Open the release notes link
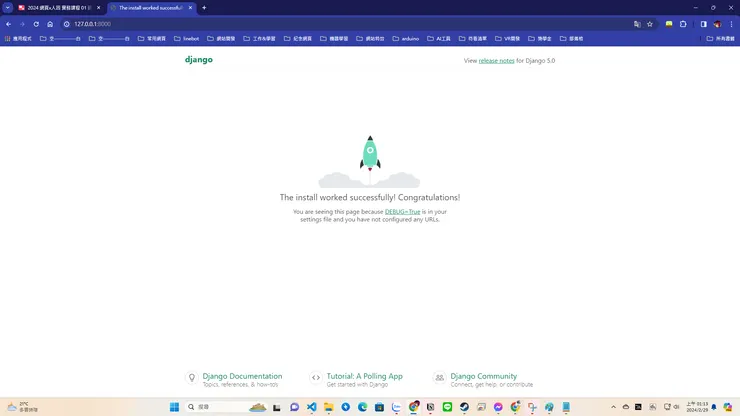 click(496, 60)
